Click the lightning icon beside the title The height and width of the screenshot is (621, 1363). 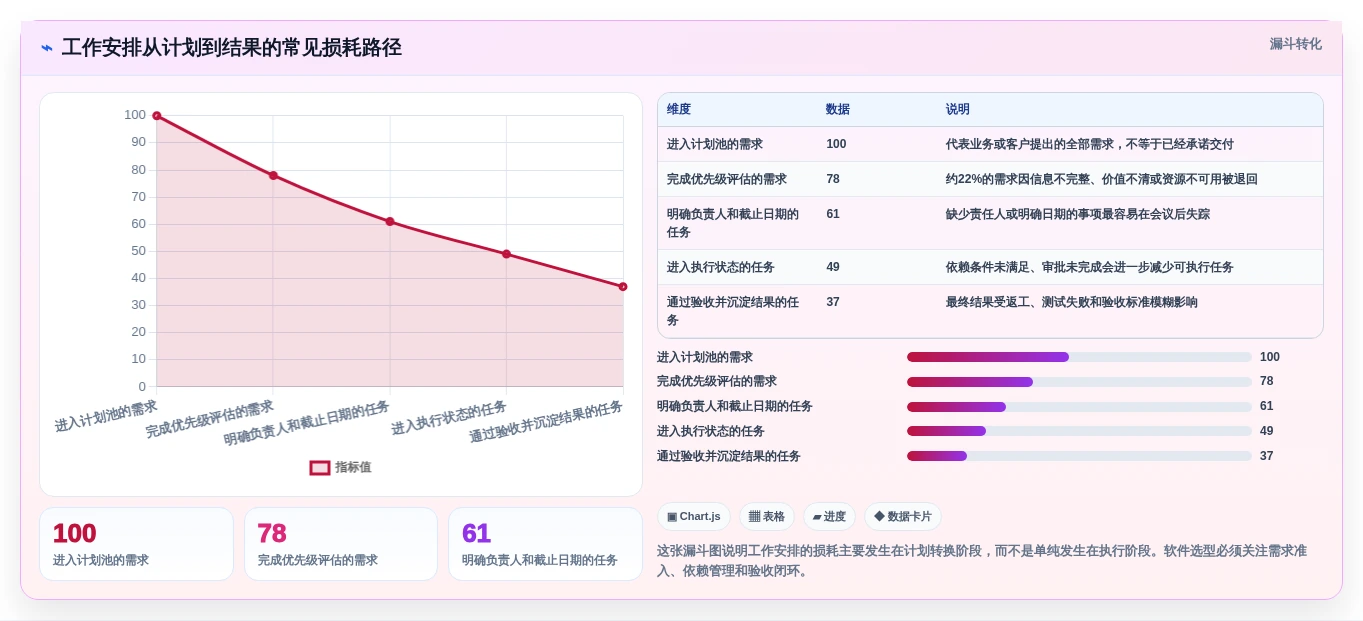point(47,48)
